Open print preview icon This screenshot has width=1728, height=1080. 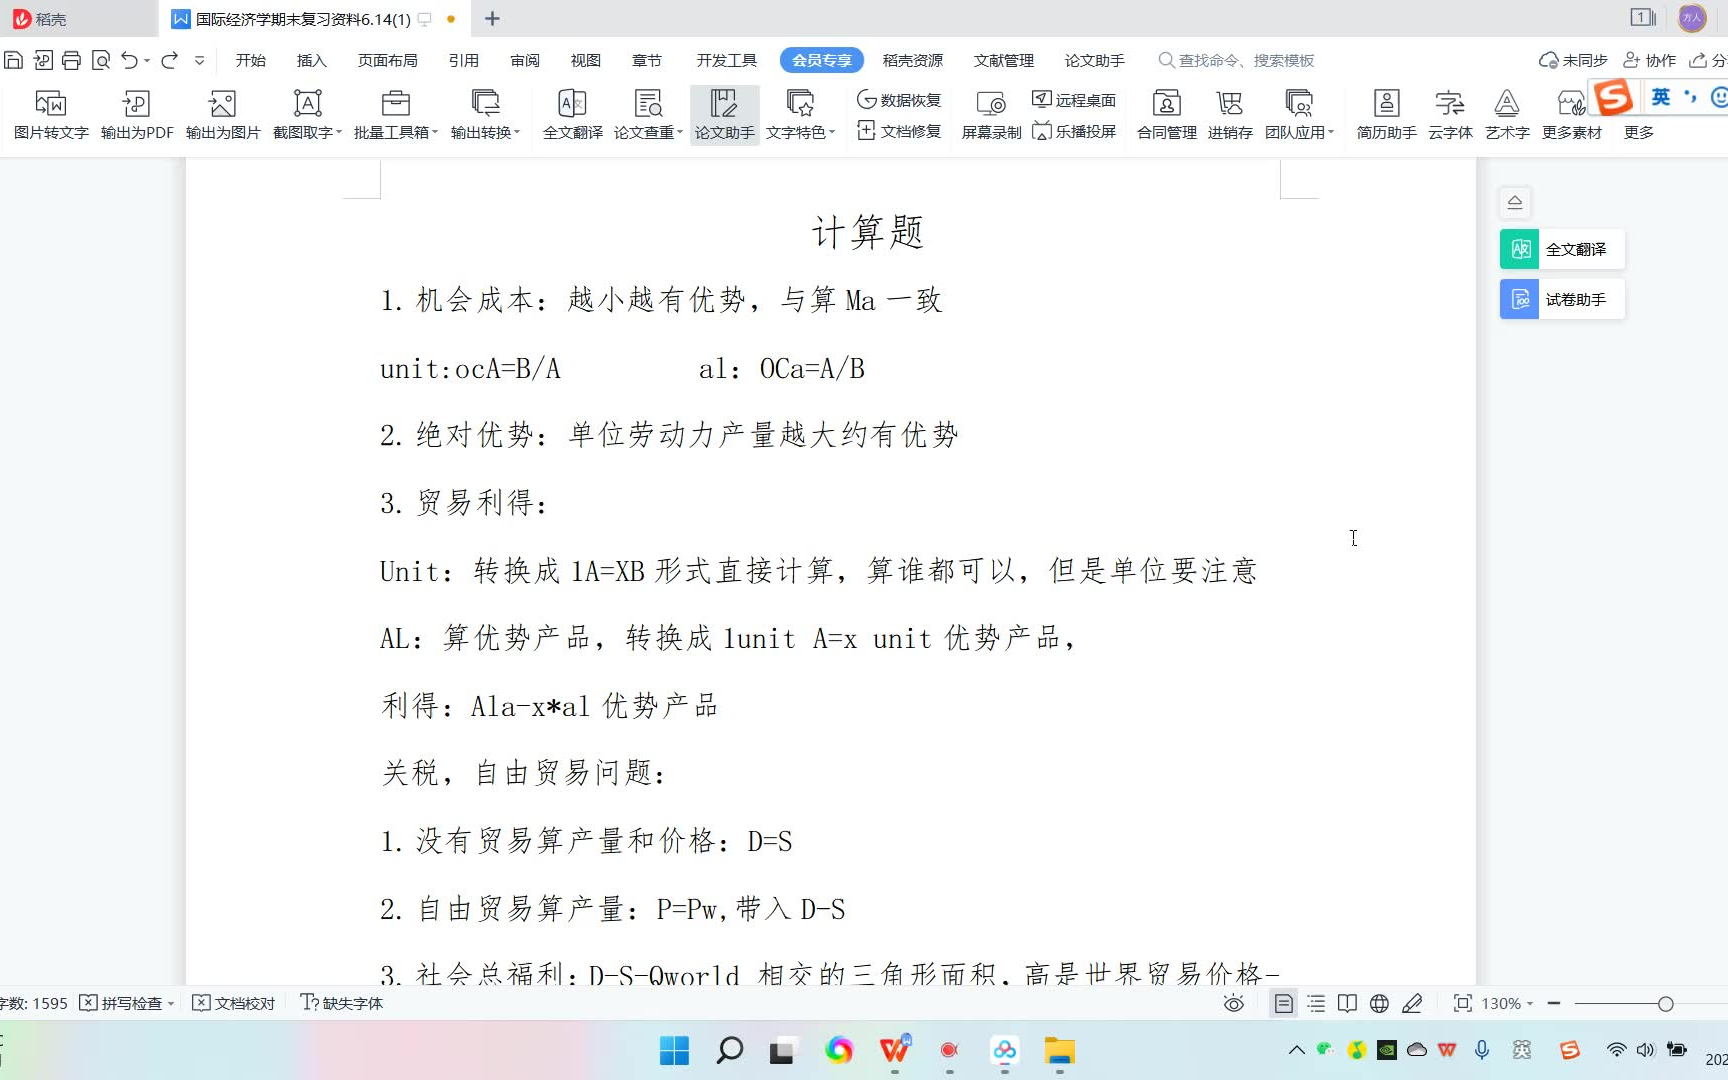tap(100, 60)
